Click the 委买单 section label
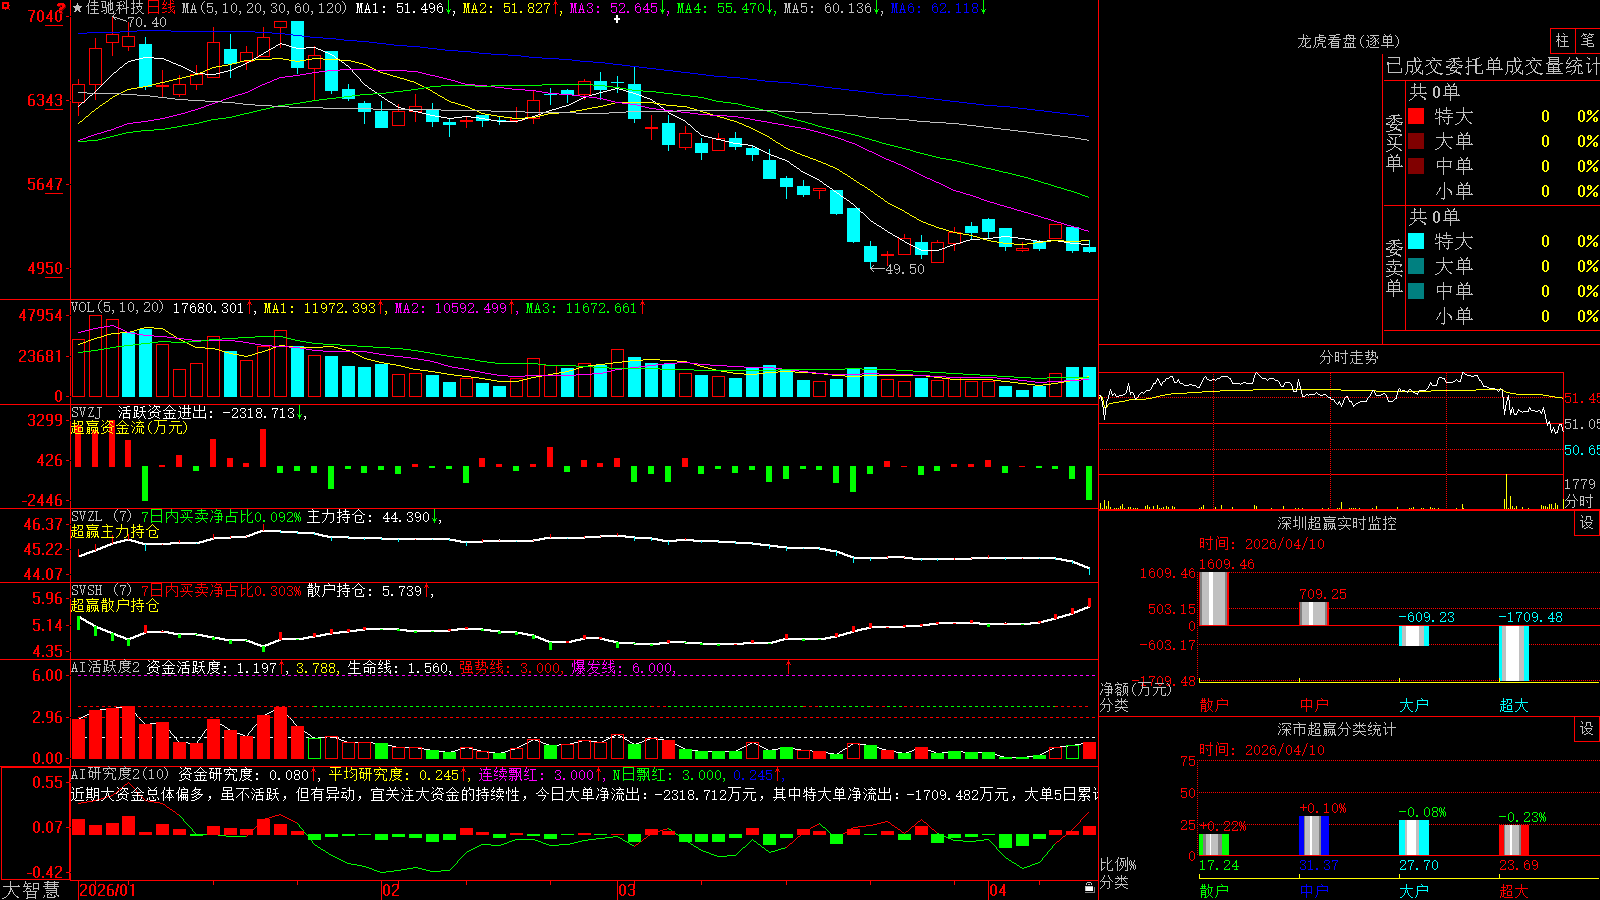Image resolution: width=1600 pixels, height=900 pixels. coord(1394,142)
